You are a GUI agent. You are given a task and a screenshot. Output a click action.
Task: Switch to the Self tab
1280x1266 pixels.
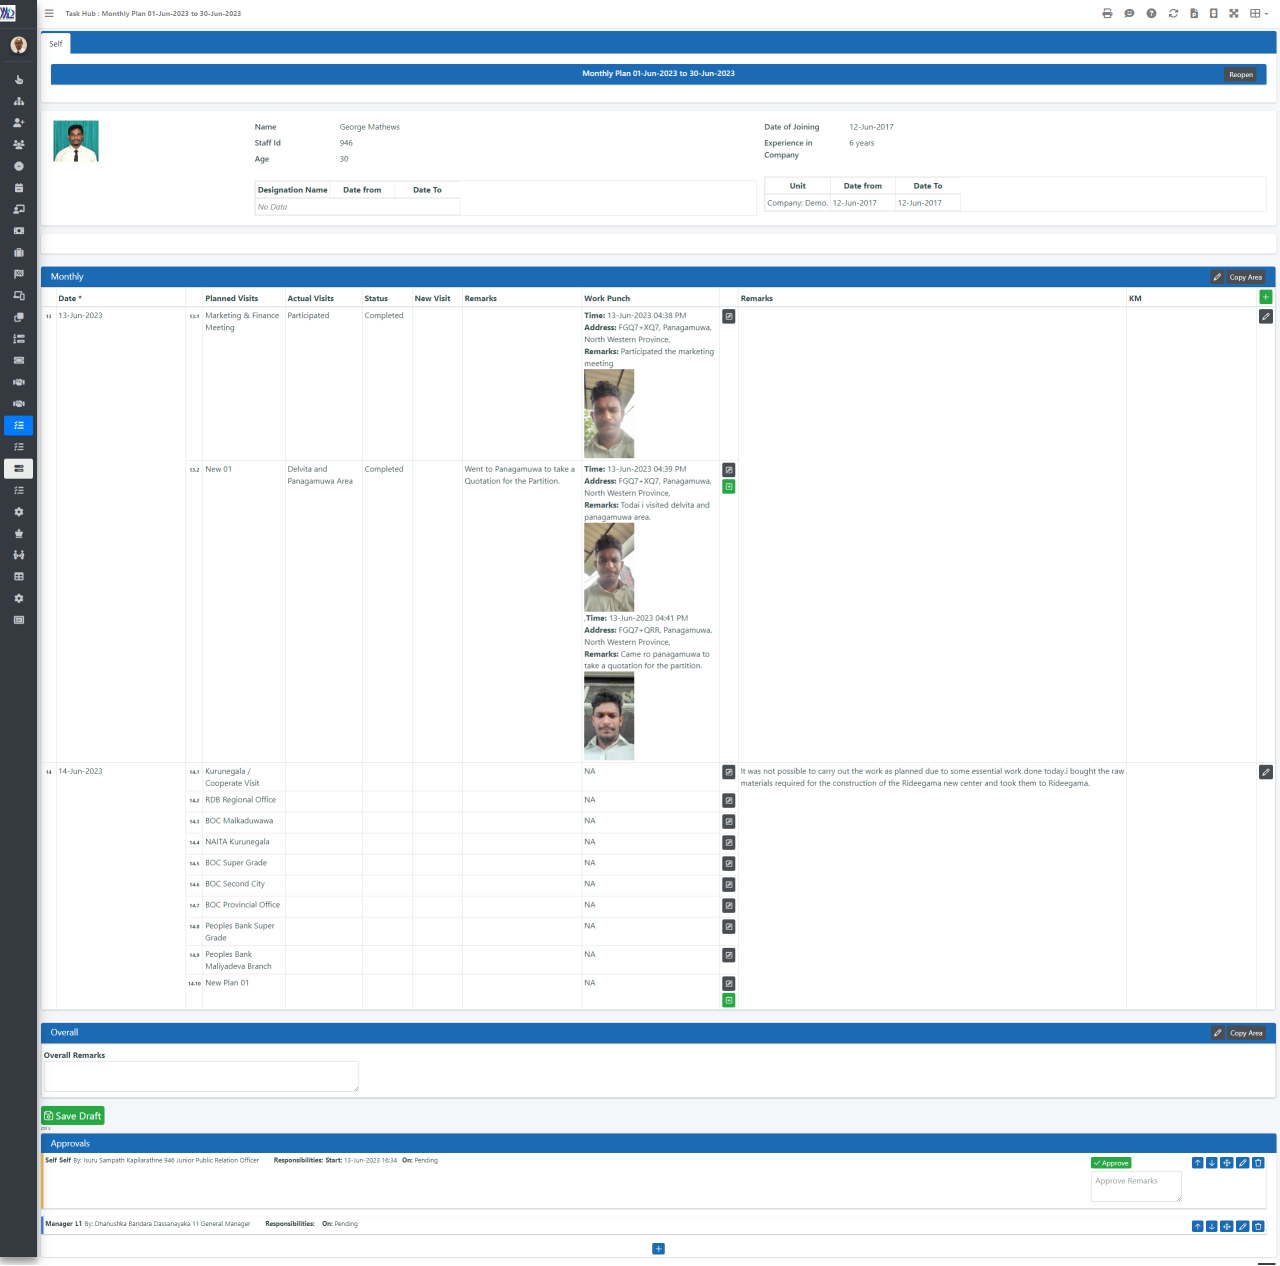pyautogui.click(x=55, y=44)
